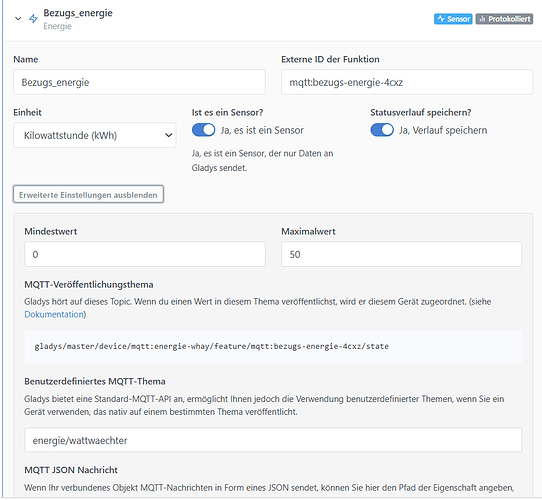This screenshot has height=500, width=542.
Task: Disable the Statusverlauf speichern switch
Action: [x=382, y=130]
